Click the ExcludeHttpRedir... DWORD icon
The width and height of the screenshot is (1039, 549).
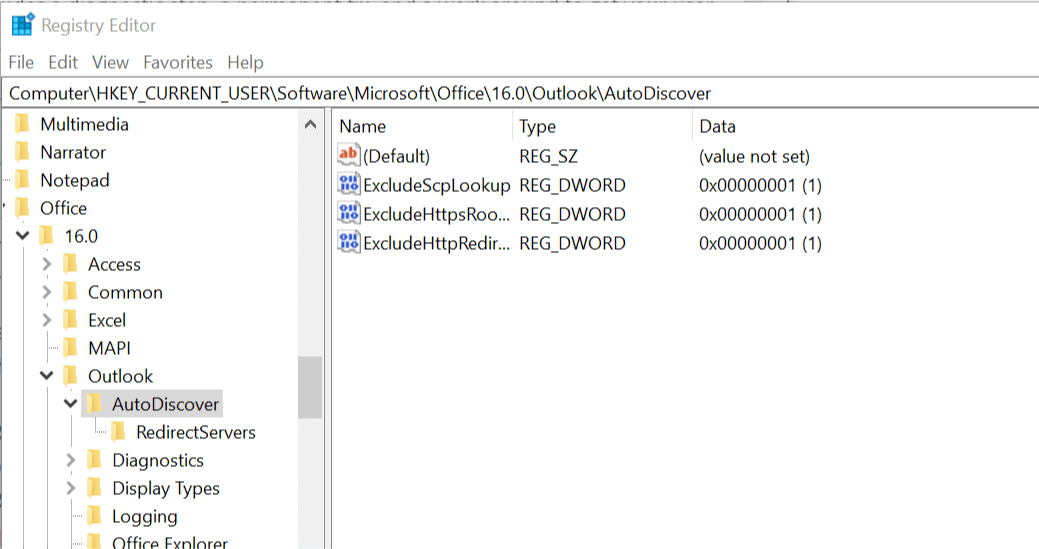(x=349, y=242)
